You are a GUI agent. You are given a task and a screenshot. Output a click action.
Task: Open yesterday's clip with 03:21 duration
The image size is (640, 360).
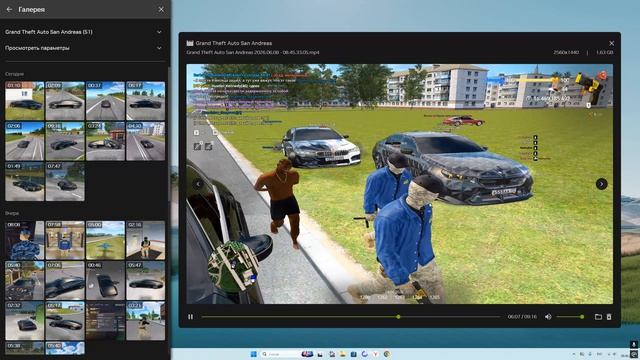click(146, 321)
